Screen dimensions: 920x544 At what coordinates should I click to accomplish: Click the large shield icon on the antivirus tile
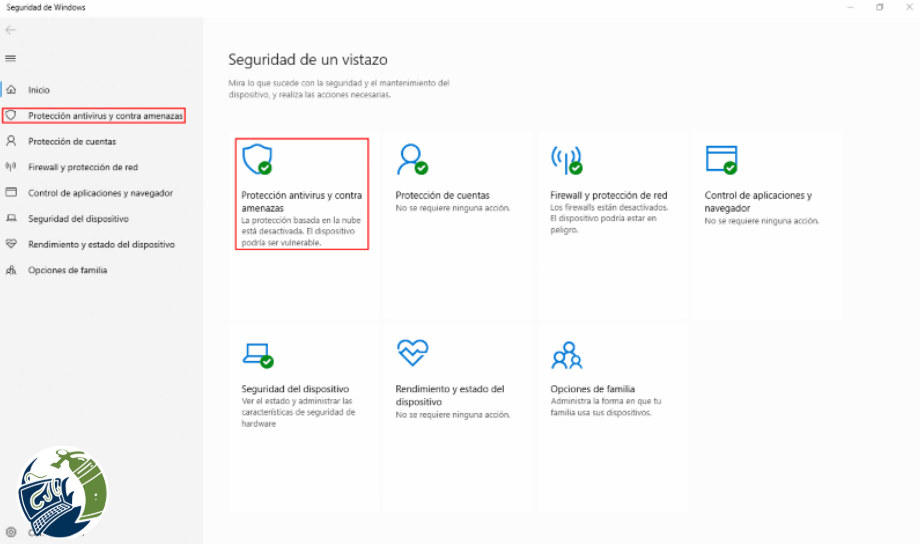coord(257,160)
